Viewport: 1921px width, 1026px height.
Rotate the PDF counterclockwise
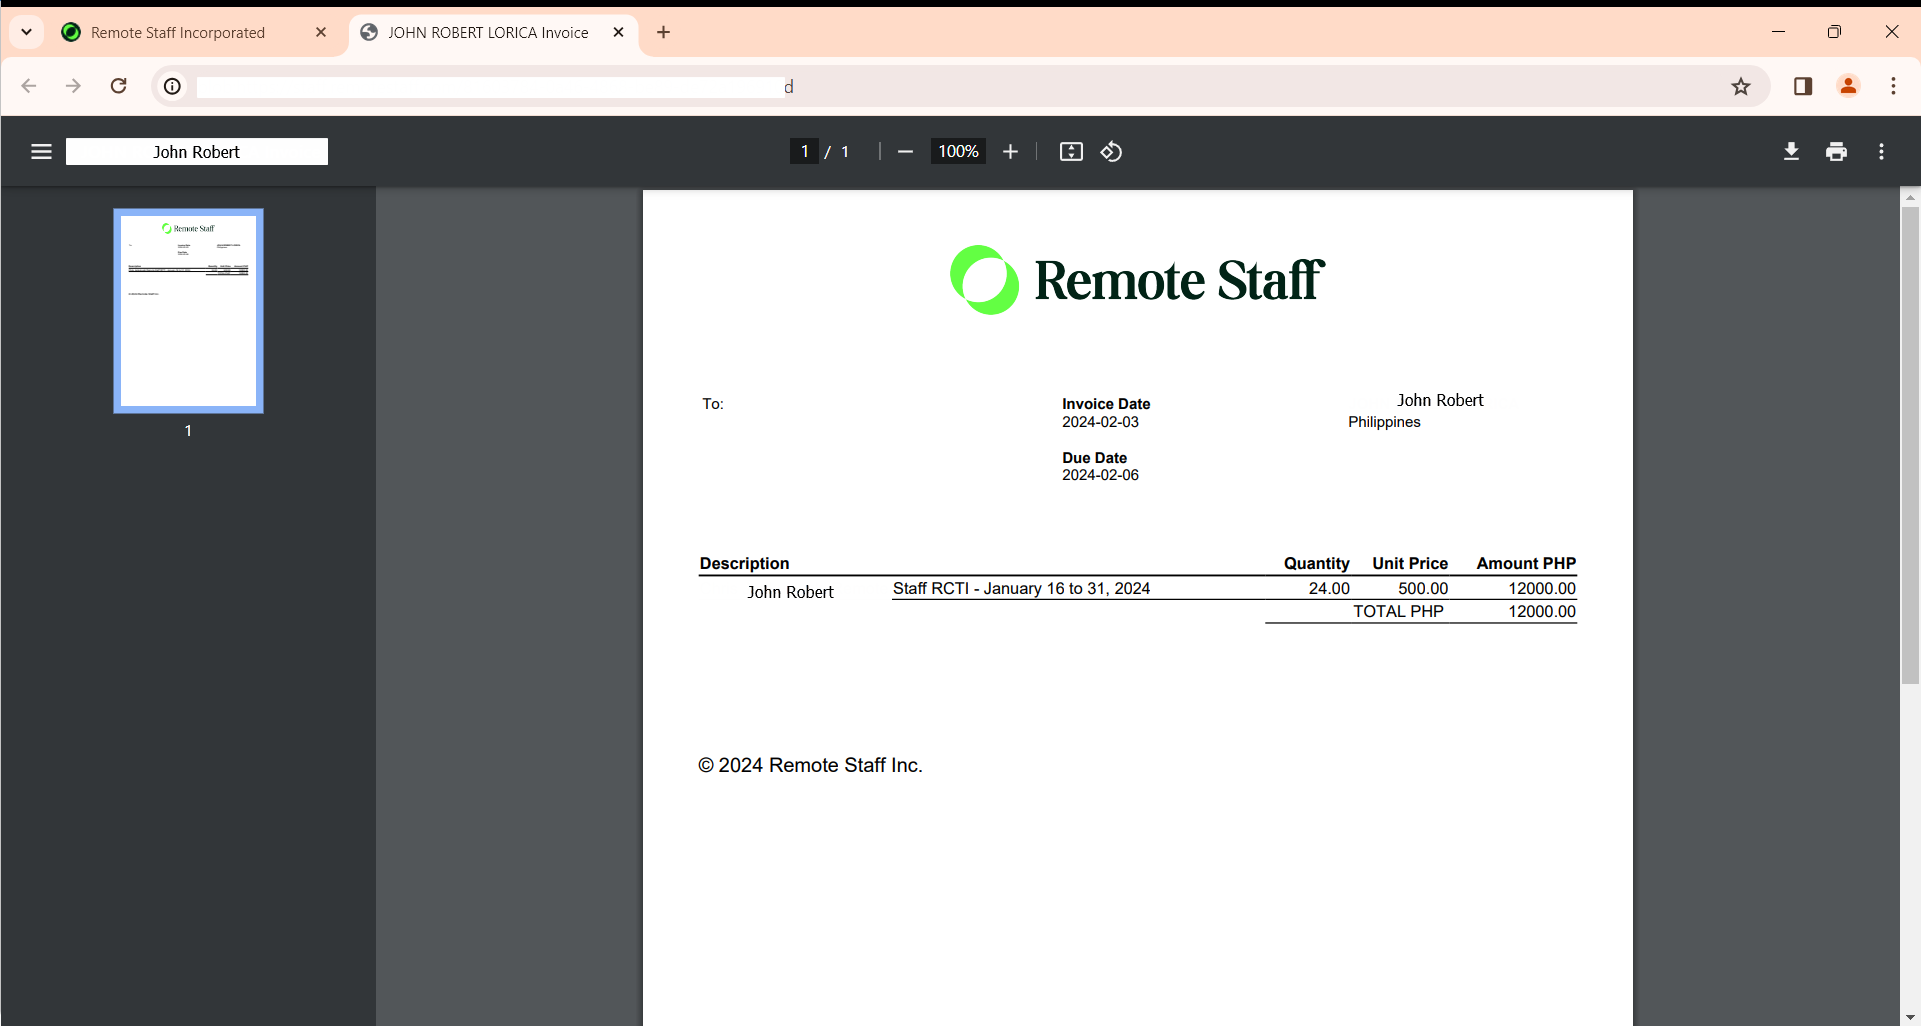pos(1111,152)
